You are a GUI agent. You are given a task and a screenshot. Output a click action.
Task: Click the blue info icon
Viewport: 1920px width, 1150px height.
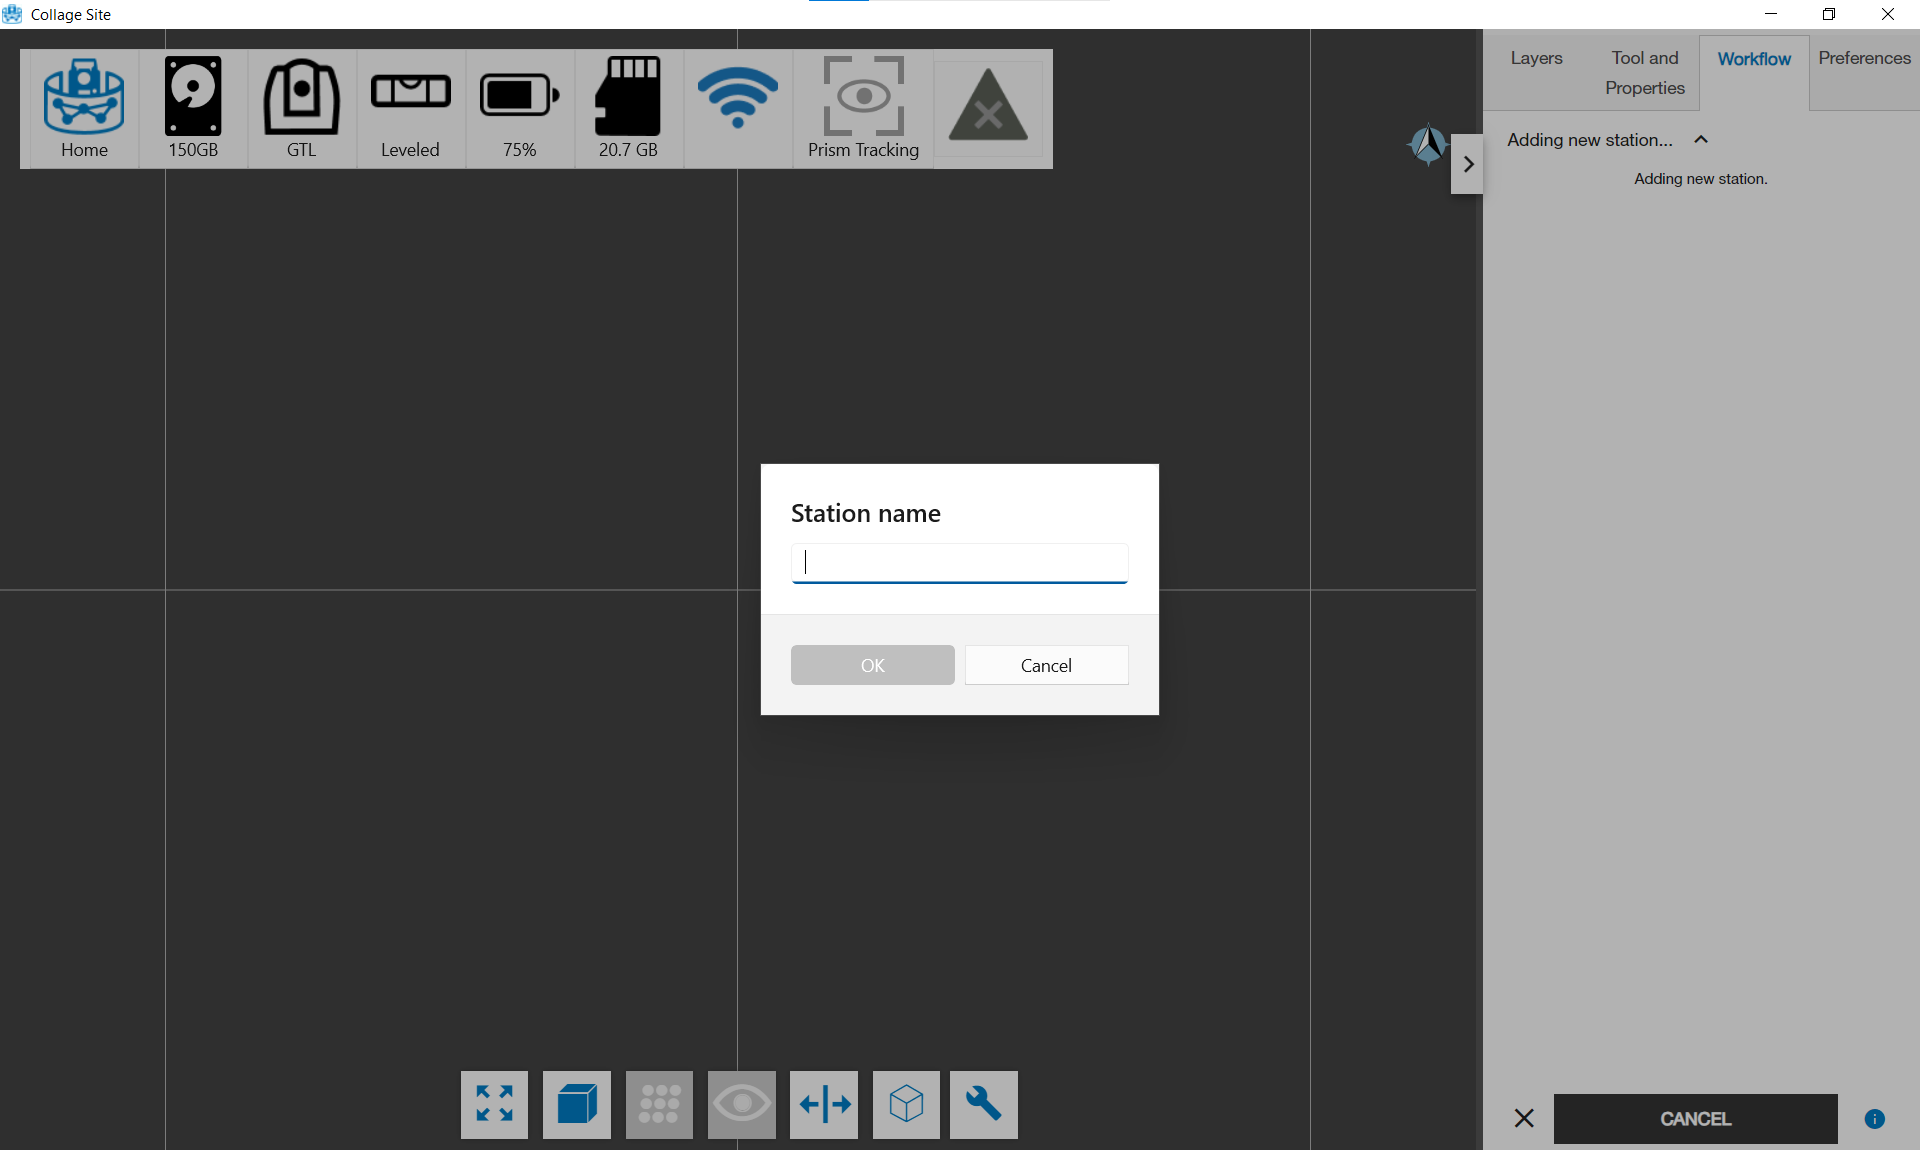1875,1119
